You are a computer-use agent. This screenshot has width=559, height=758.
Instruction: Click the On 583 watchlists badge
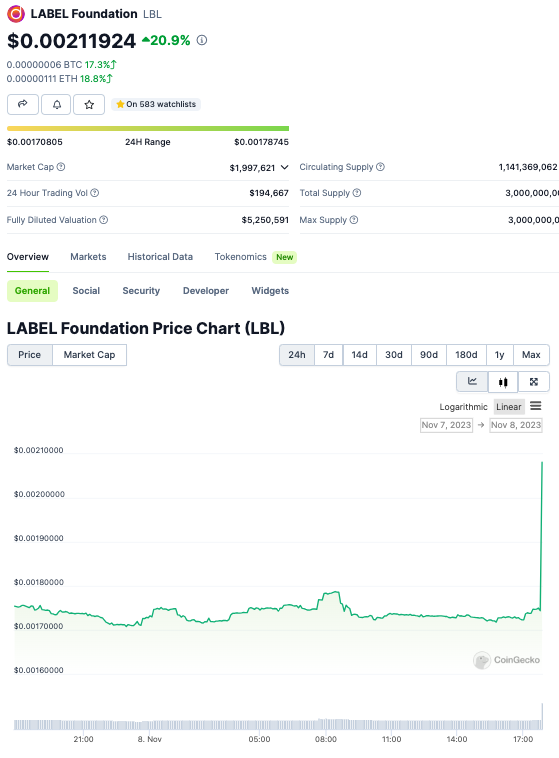tap(156, 104)
